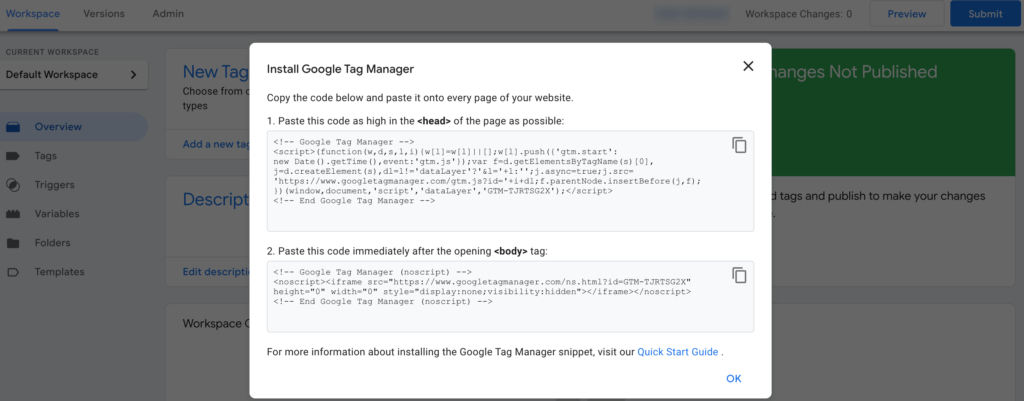The height and width of the screenshot is (401, 1024).
Task: Submit the workspace changes
Action: point(985,14)
